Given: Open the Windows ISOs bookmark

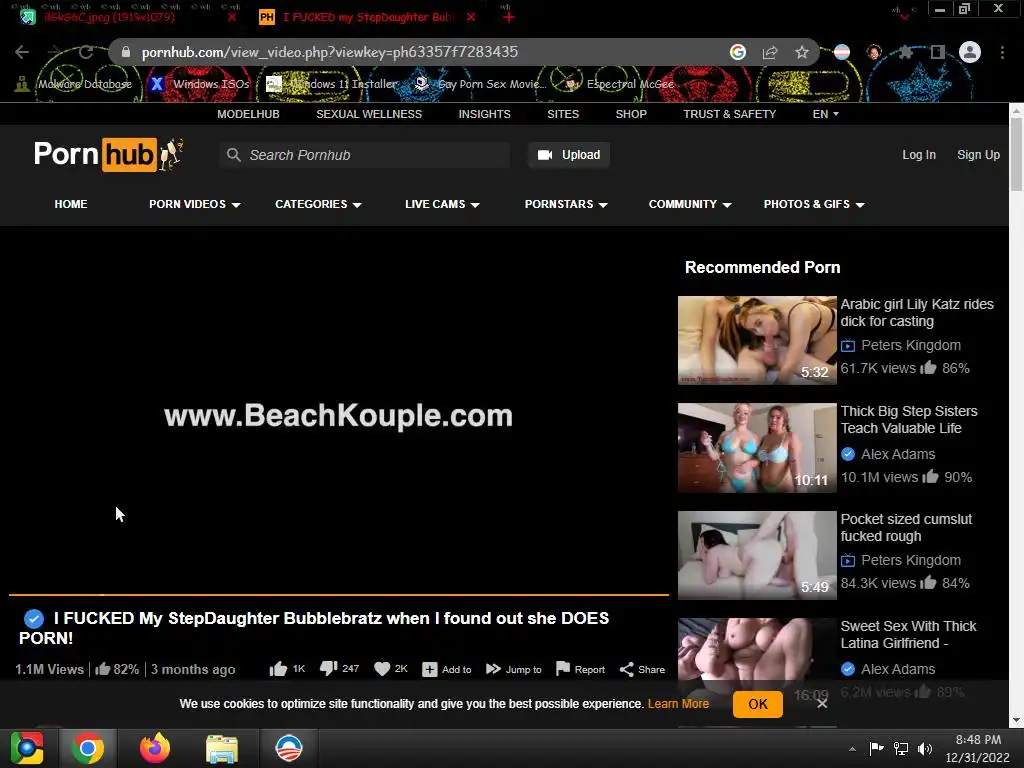Looking at the screenshot, I should click(x=199, y=84).
